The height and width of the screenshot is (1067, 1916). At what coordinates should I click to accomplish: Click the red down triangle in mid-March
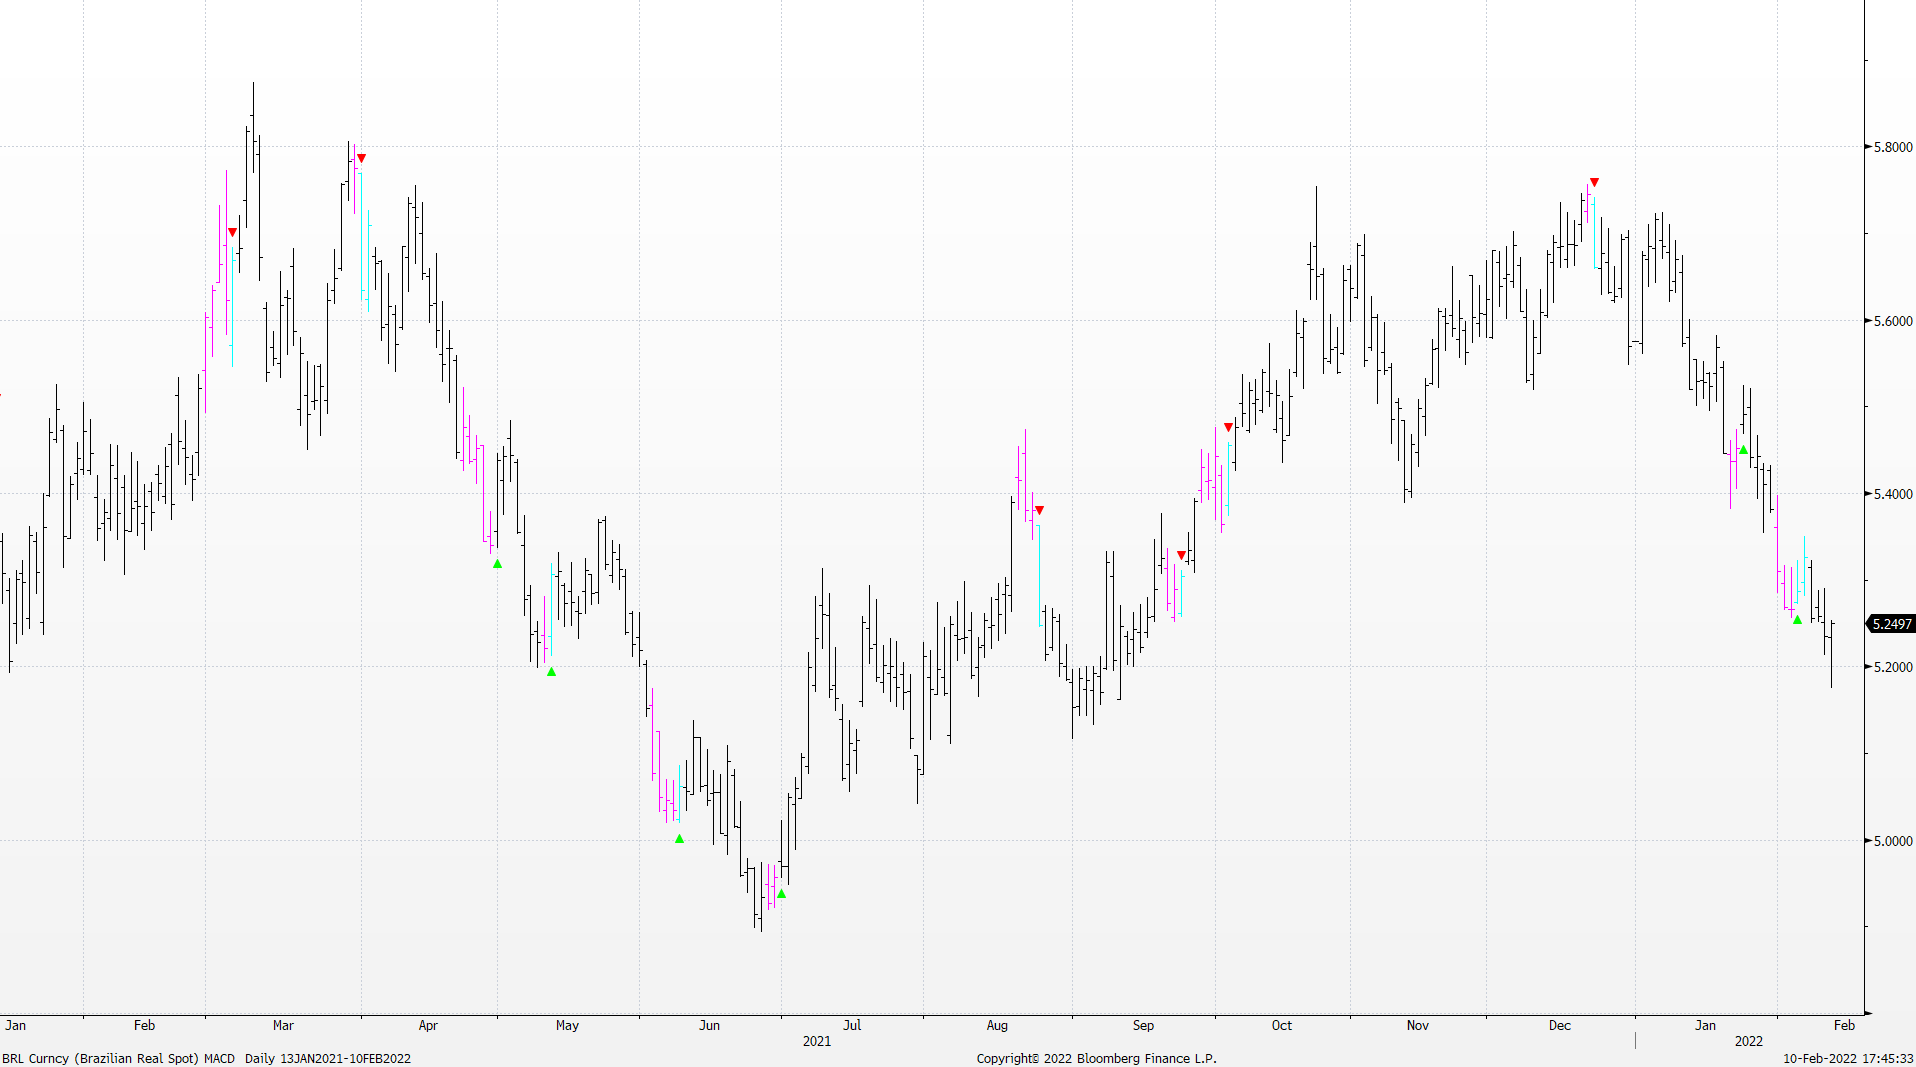[x=361, y=158]
